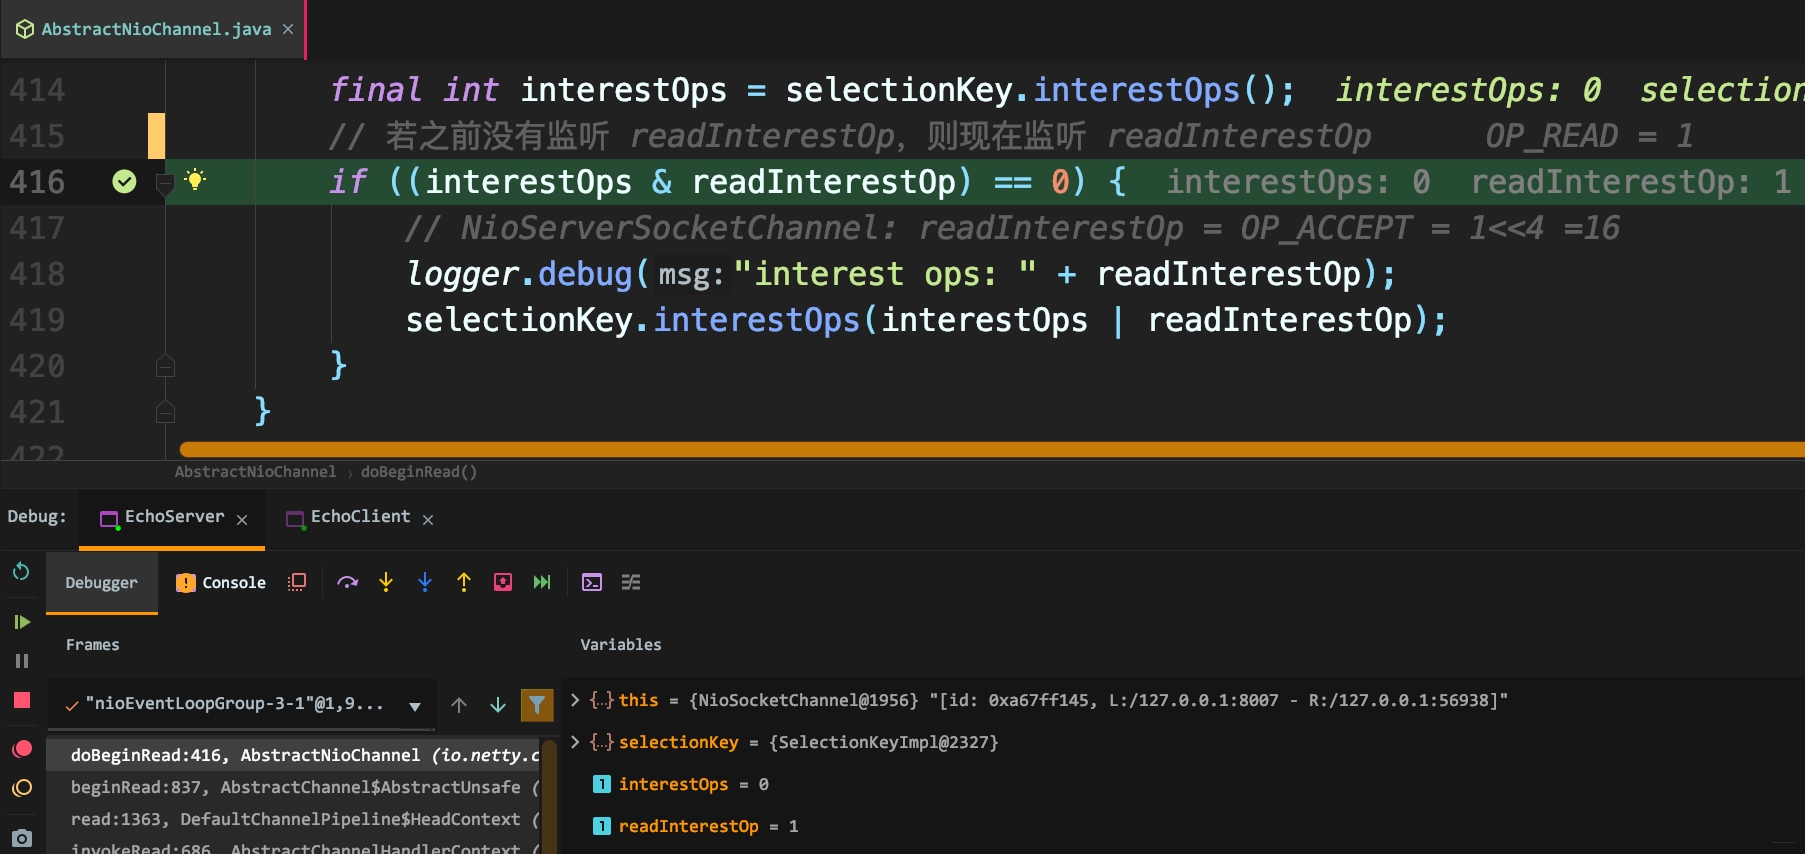Image resolution: width=1805 pixels, height=854 pixels.
Task: Expand the 'this' variable node
Action: pos(575,700)
